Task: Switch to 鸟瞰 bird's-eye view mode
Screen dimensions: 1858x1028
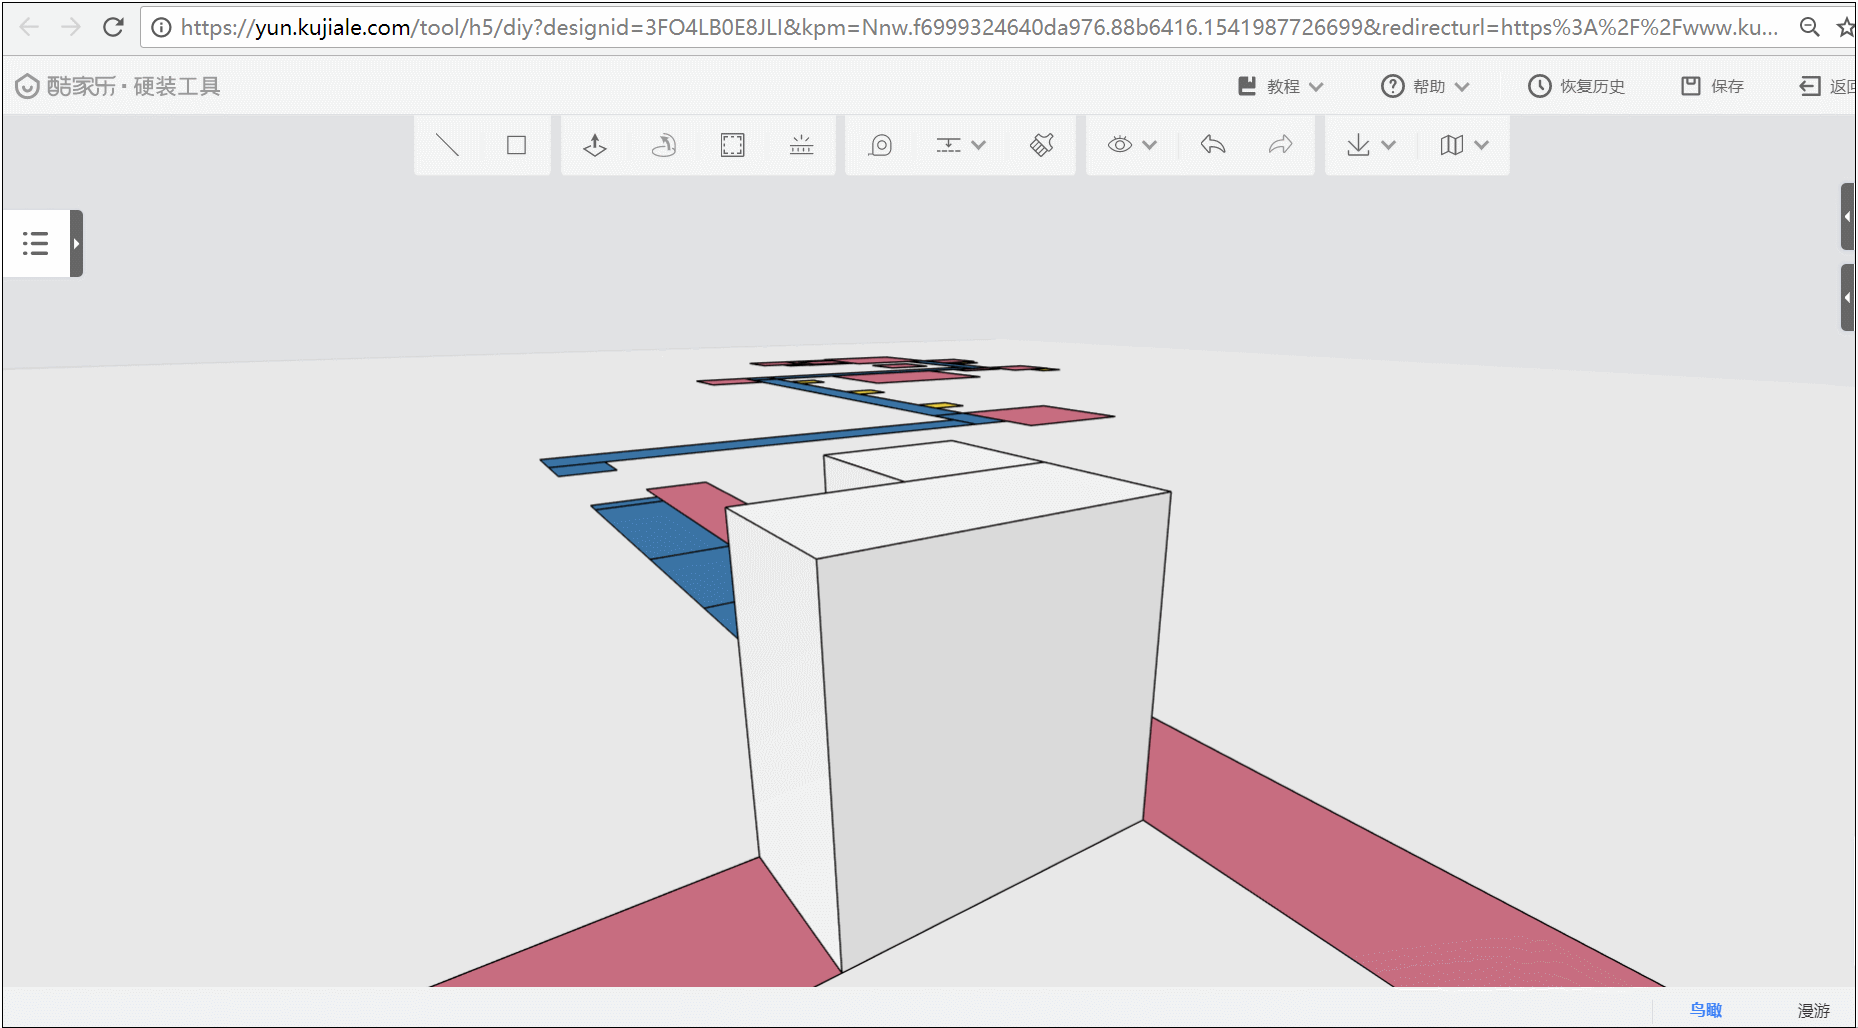Action: 1705,1010
